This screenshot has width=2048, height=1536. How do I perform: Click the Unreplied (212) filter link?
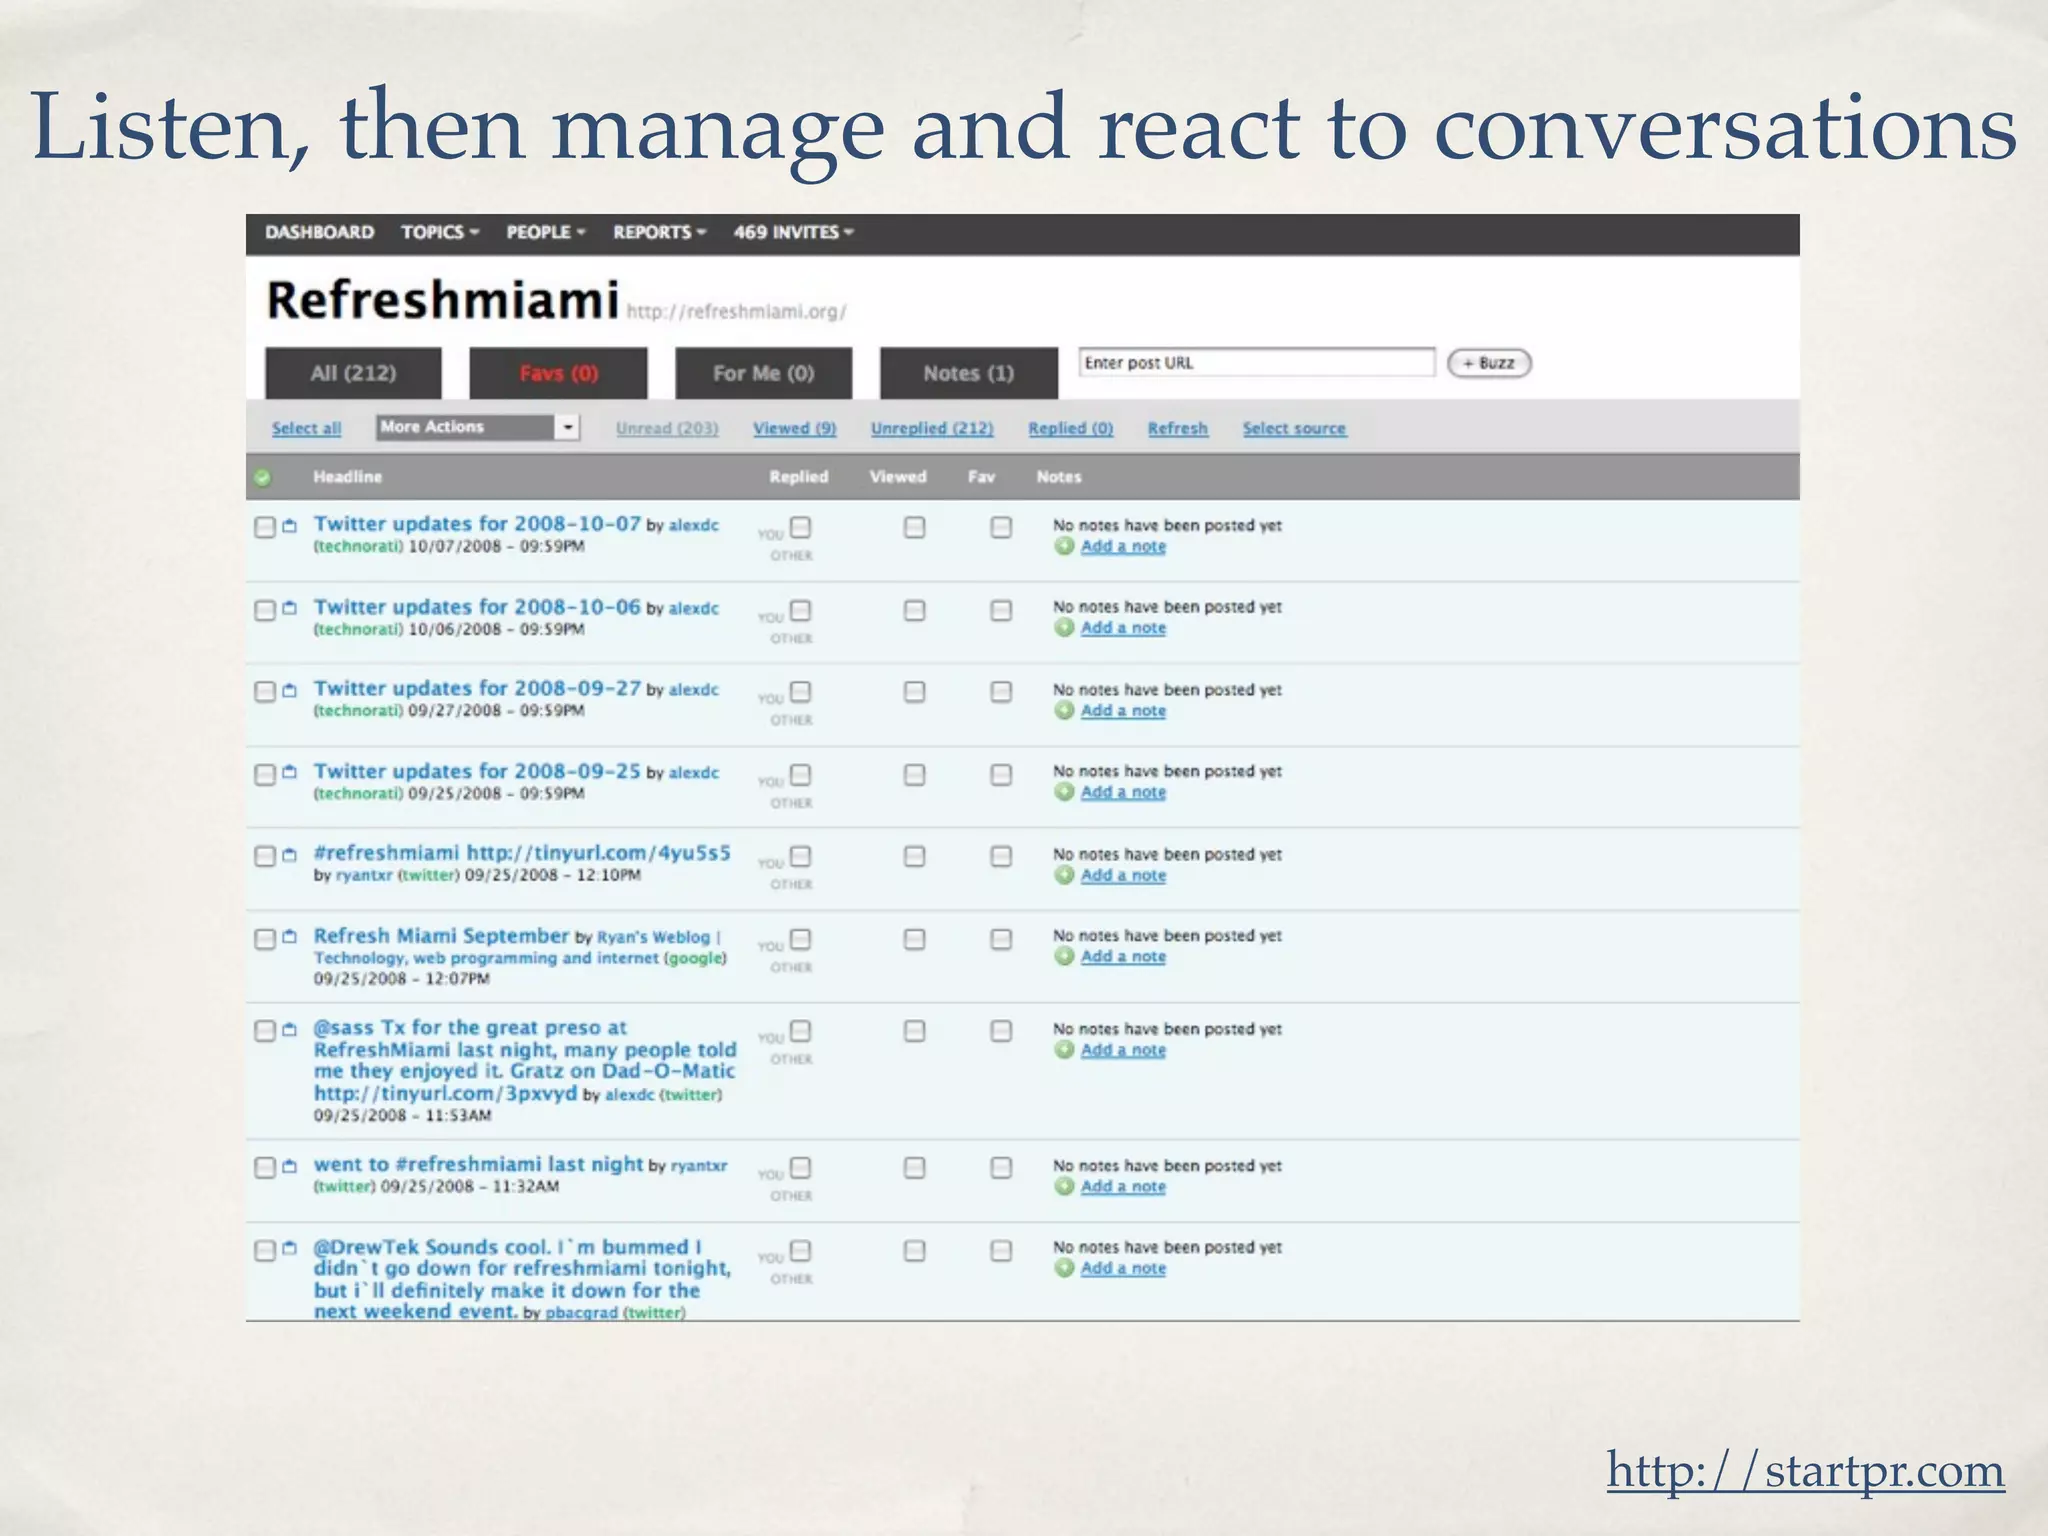click(x=931, y=428)
